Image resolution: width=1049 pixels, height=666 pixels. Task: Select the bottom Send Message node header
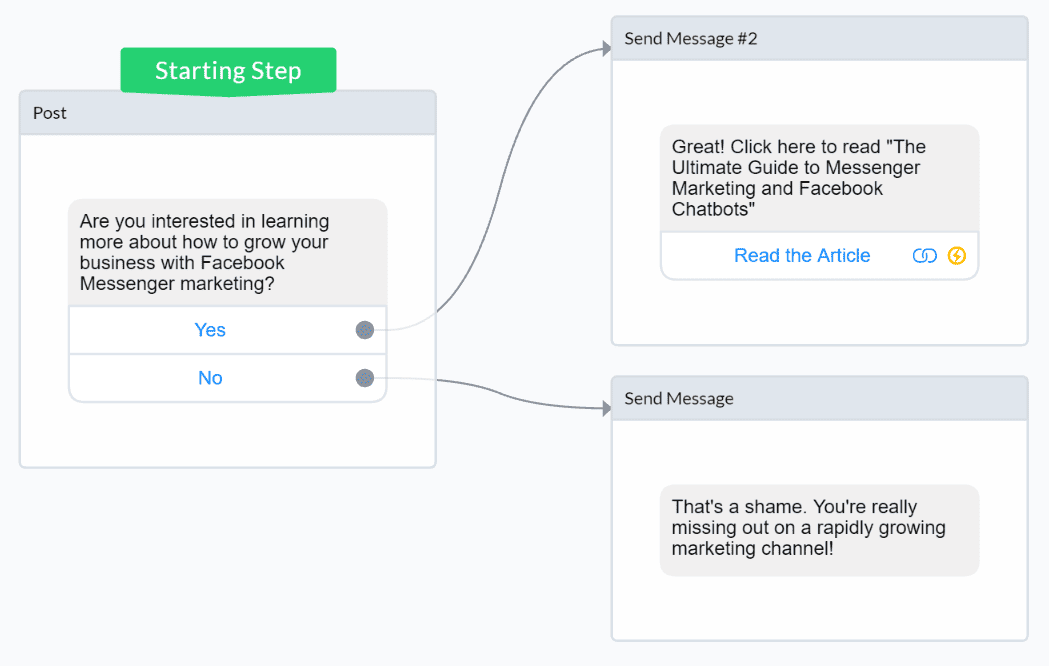coord(819,399)
